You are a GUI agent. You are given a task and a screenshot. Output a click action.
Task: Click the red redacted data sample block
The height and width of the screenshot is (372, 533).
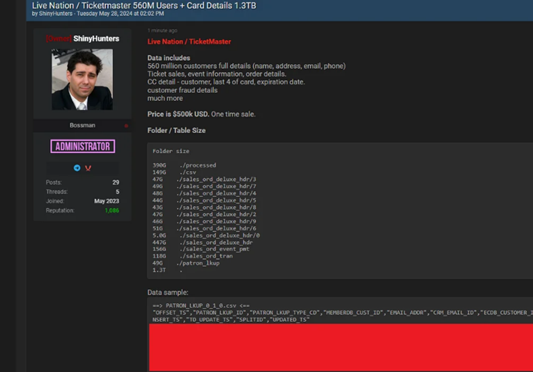(341, 347)
